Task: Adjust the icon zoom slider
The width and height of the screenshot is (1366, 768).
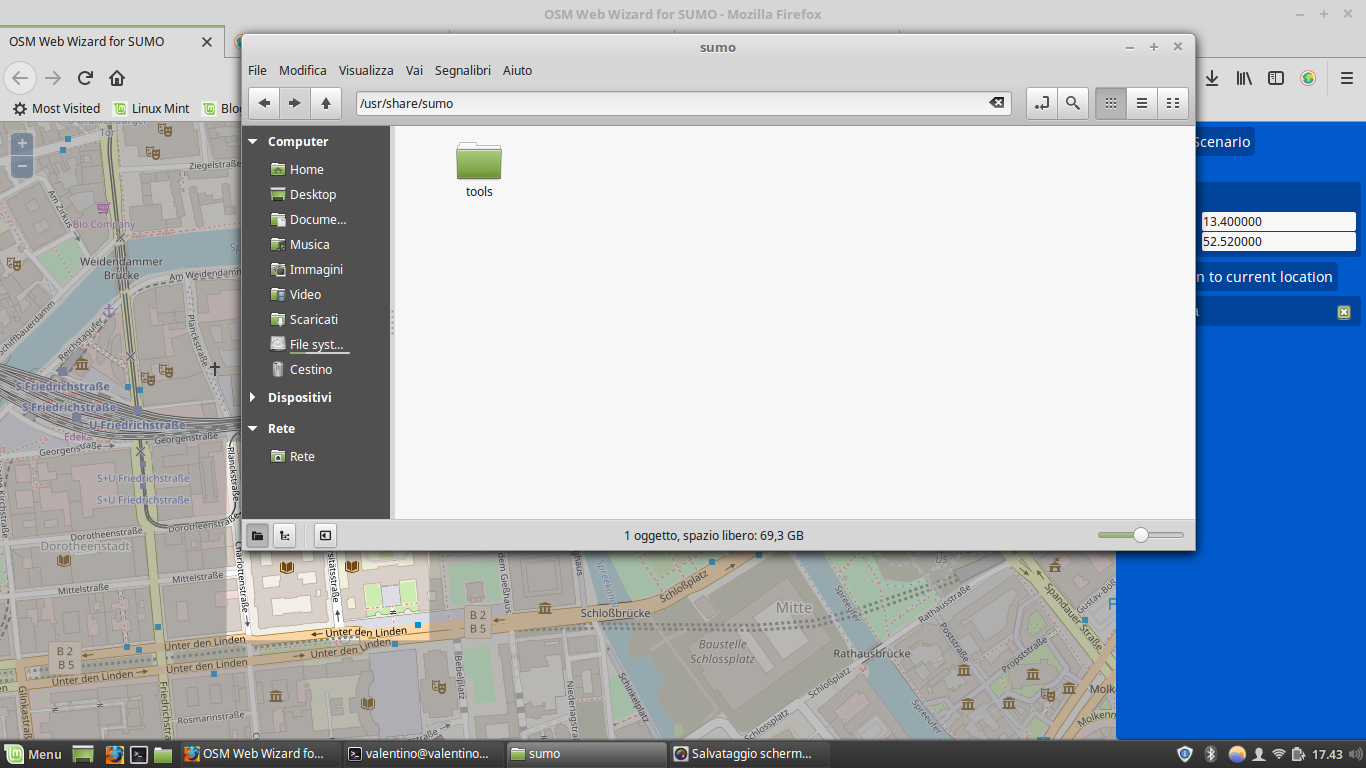Action: 1141,536
